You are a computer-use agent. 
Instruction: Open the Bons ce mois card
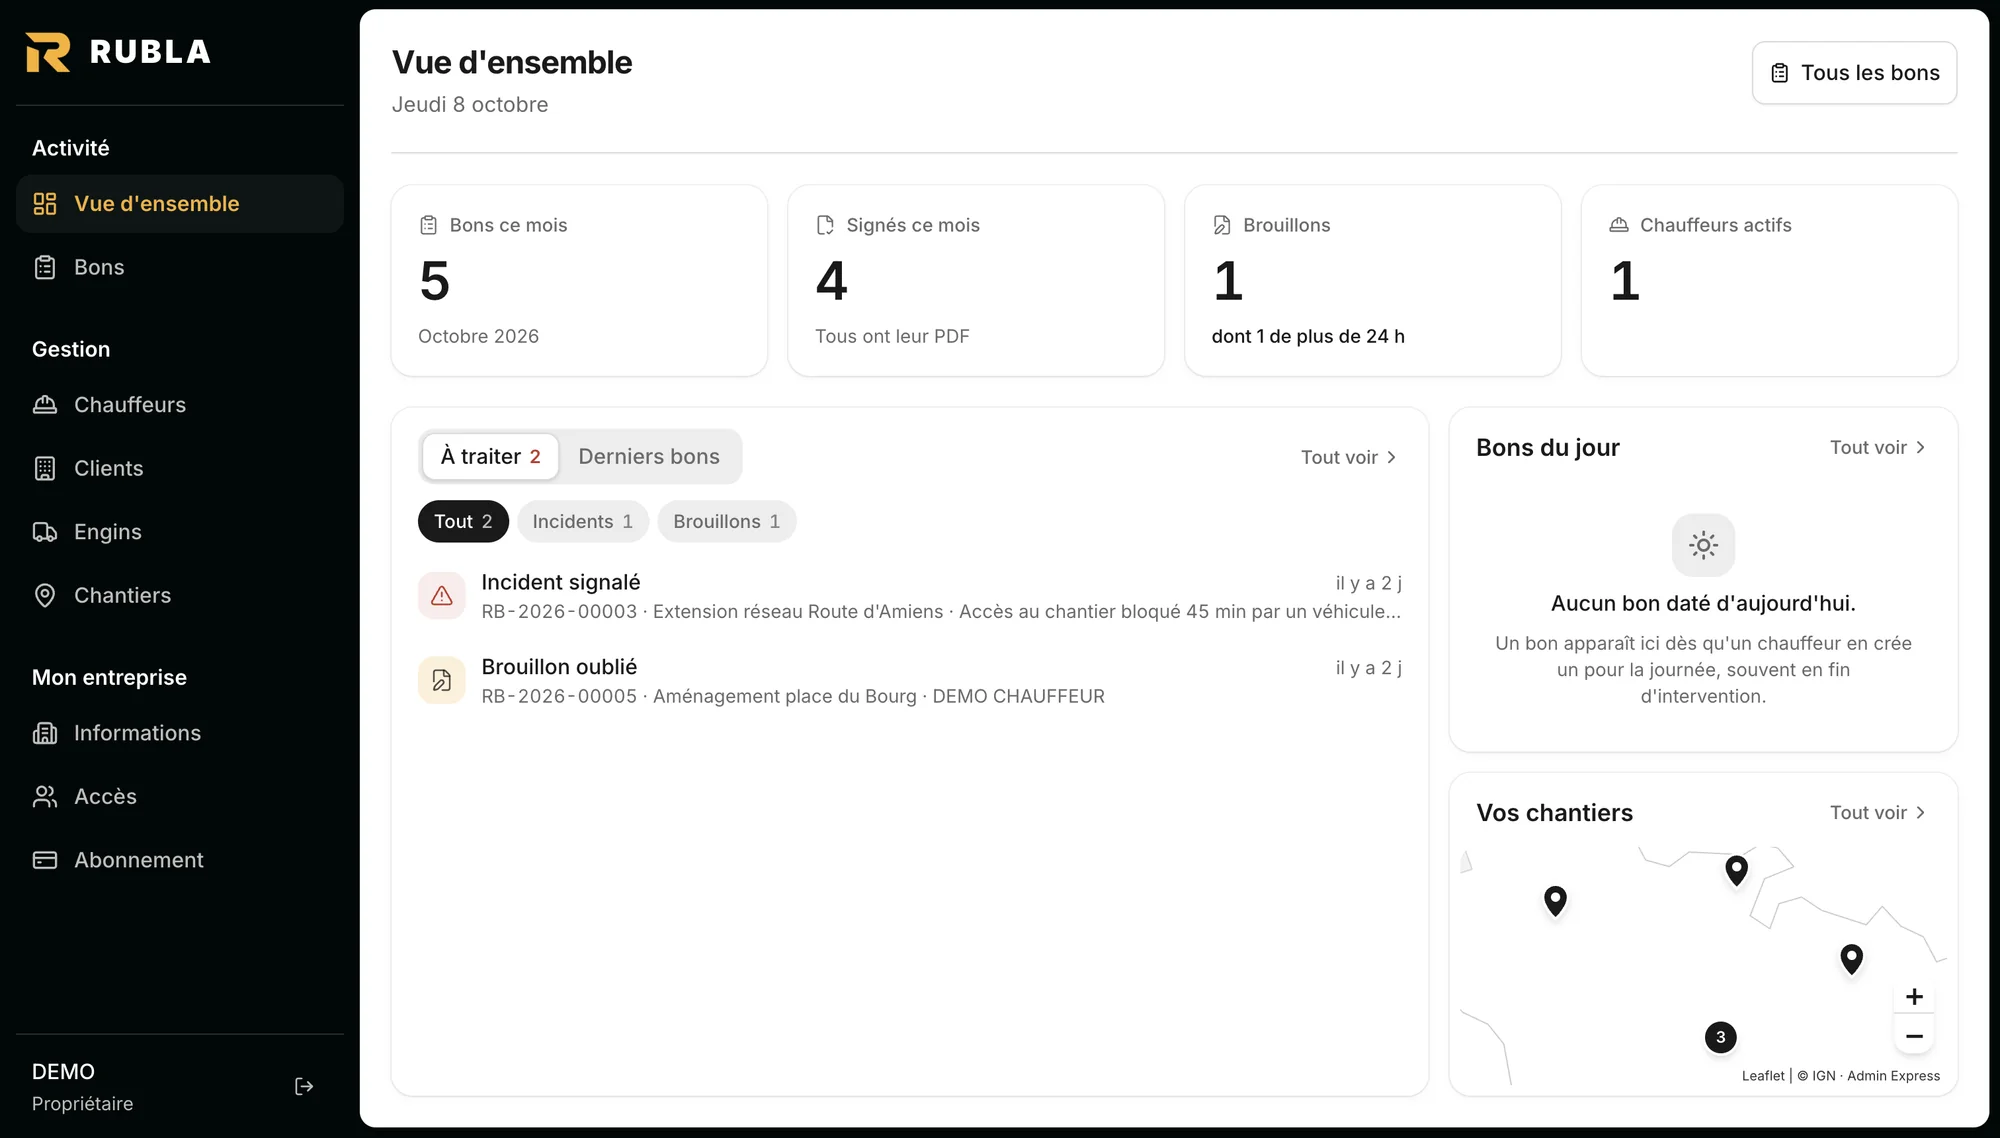[579, 280]
